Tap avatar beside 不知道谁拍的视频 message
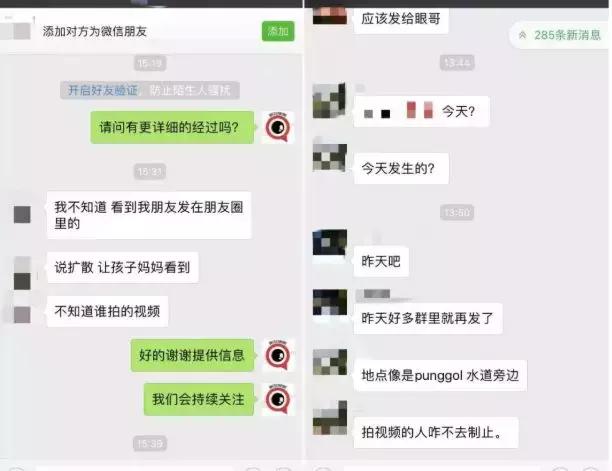This screenshot has width=612, height=471. (22, 315)
